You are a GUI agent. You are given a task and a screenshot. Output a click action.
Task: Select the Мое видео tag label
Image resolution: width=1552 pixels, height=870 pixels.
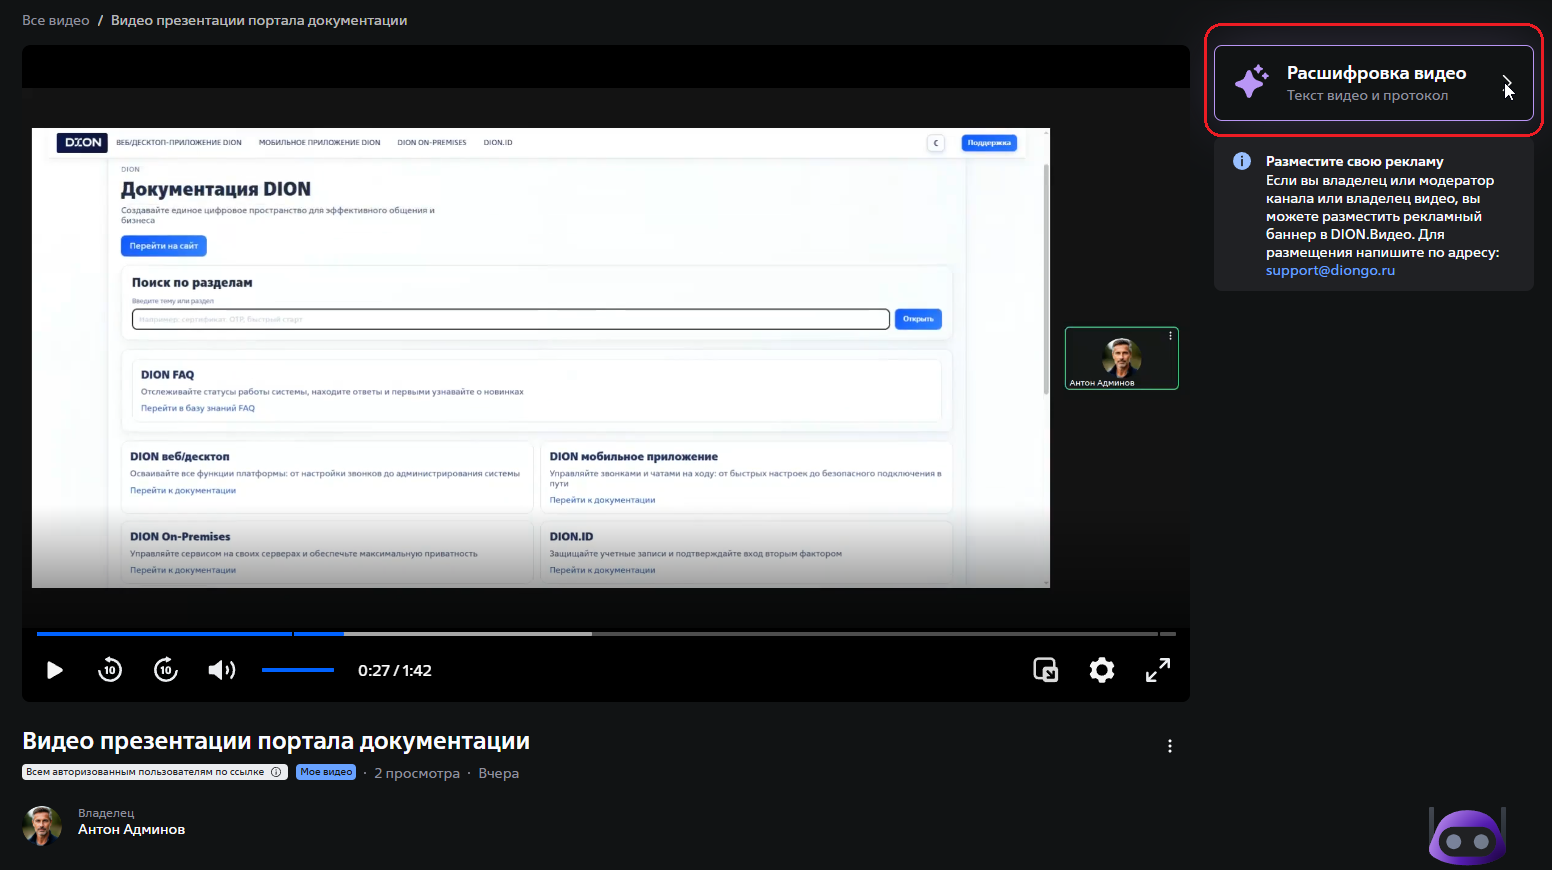coord(325,771)
